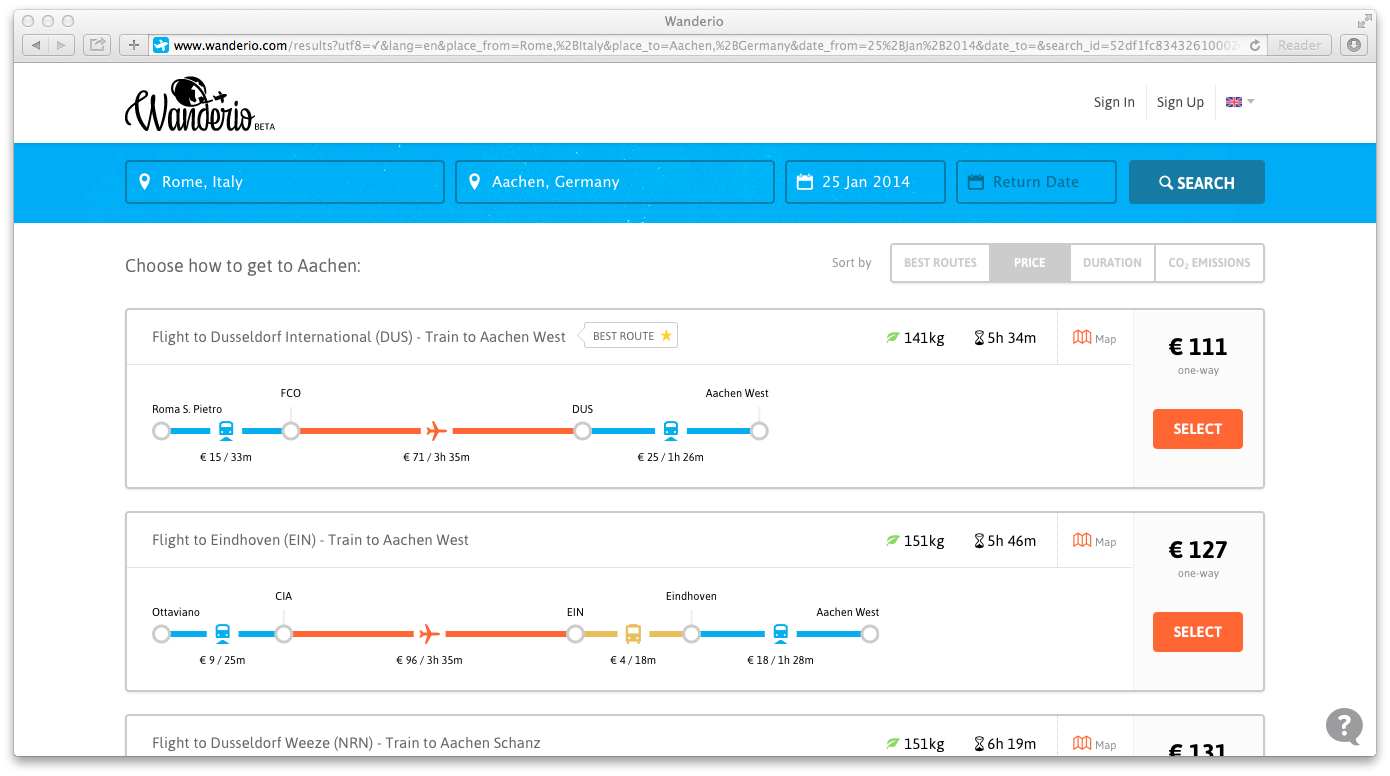The height and width of the screenshot is (776, 1390).
Task: Click the Sign Up link
Action: (1180, 102)
